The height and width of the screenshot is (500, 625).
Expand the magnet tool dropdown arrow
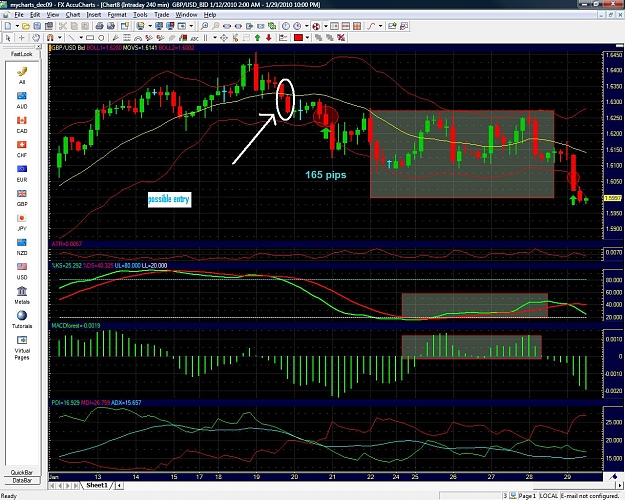pos(59,38)
